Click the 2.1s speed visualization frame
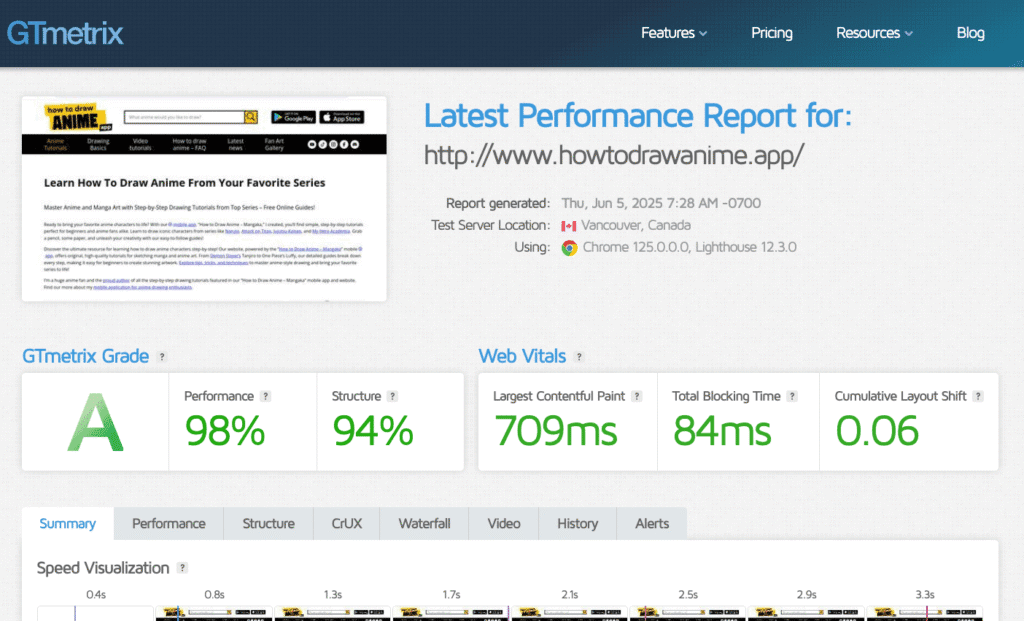This screenshot has height=621, width=1024. 569,613
